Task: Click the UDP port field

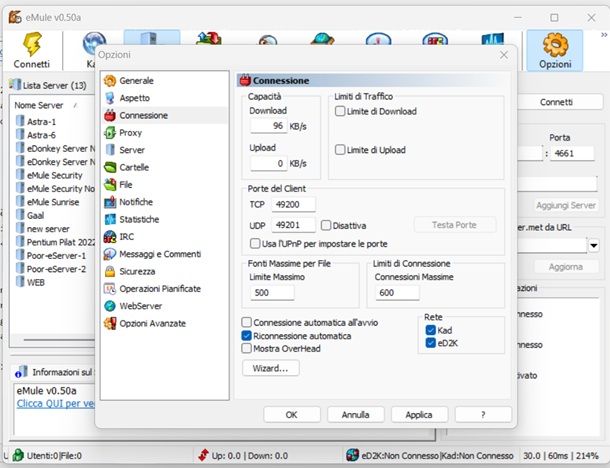Action: [x=293, y=225]
